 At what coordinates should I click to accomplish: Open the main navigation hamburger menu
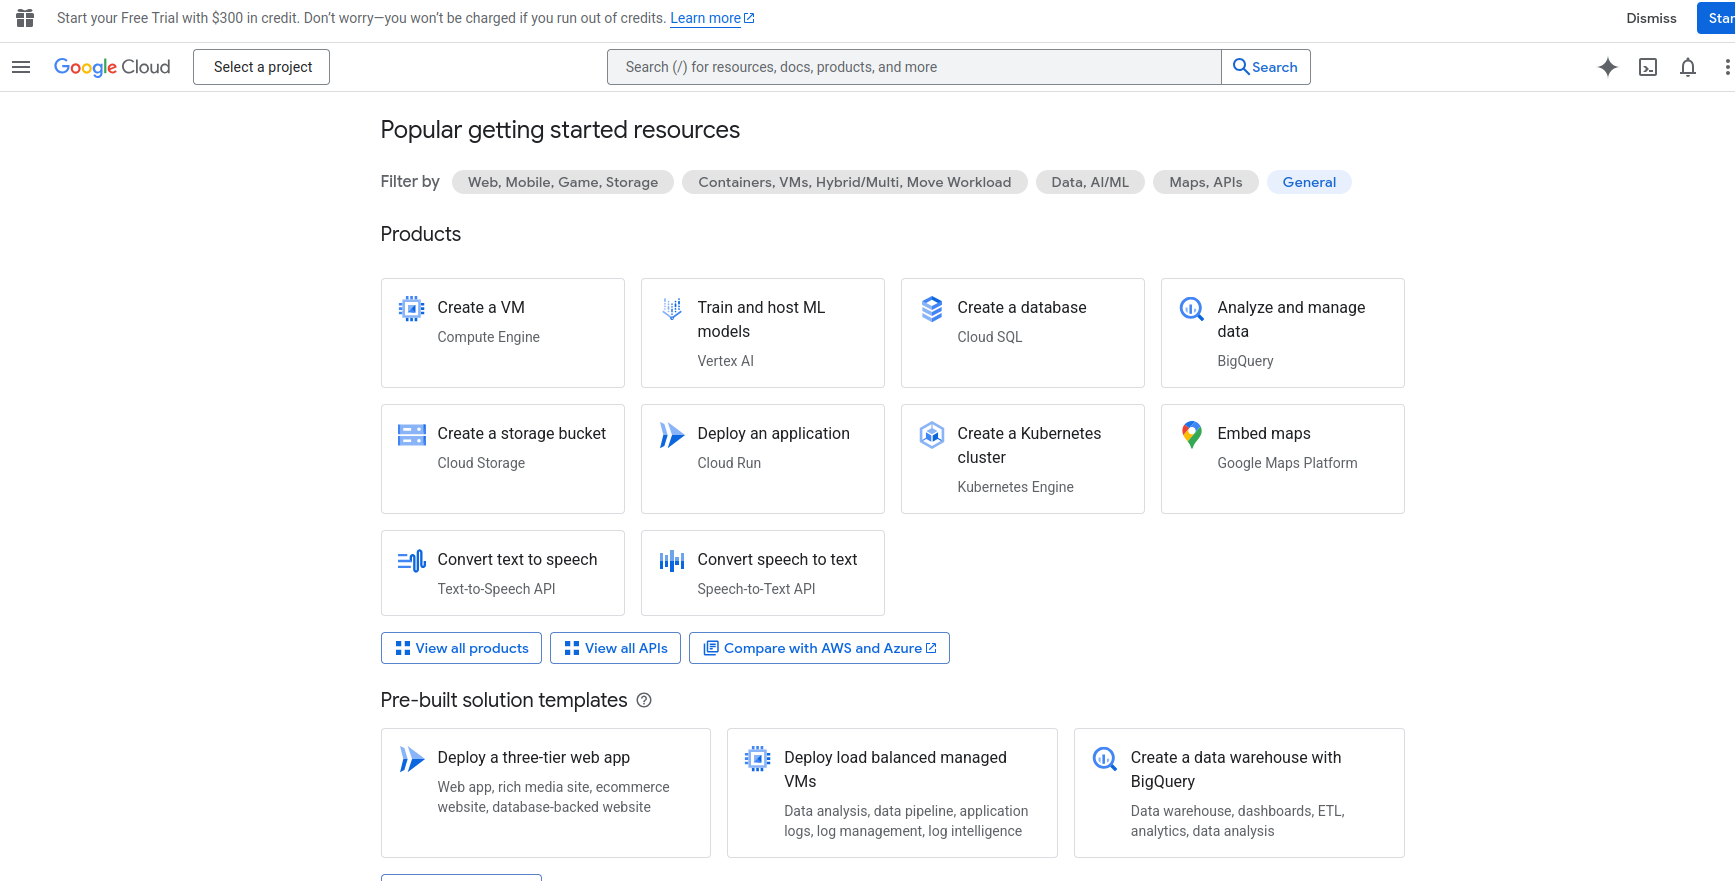pos(21,67)
